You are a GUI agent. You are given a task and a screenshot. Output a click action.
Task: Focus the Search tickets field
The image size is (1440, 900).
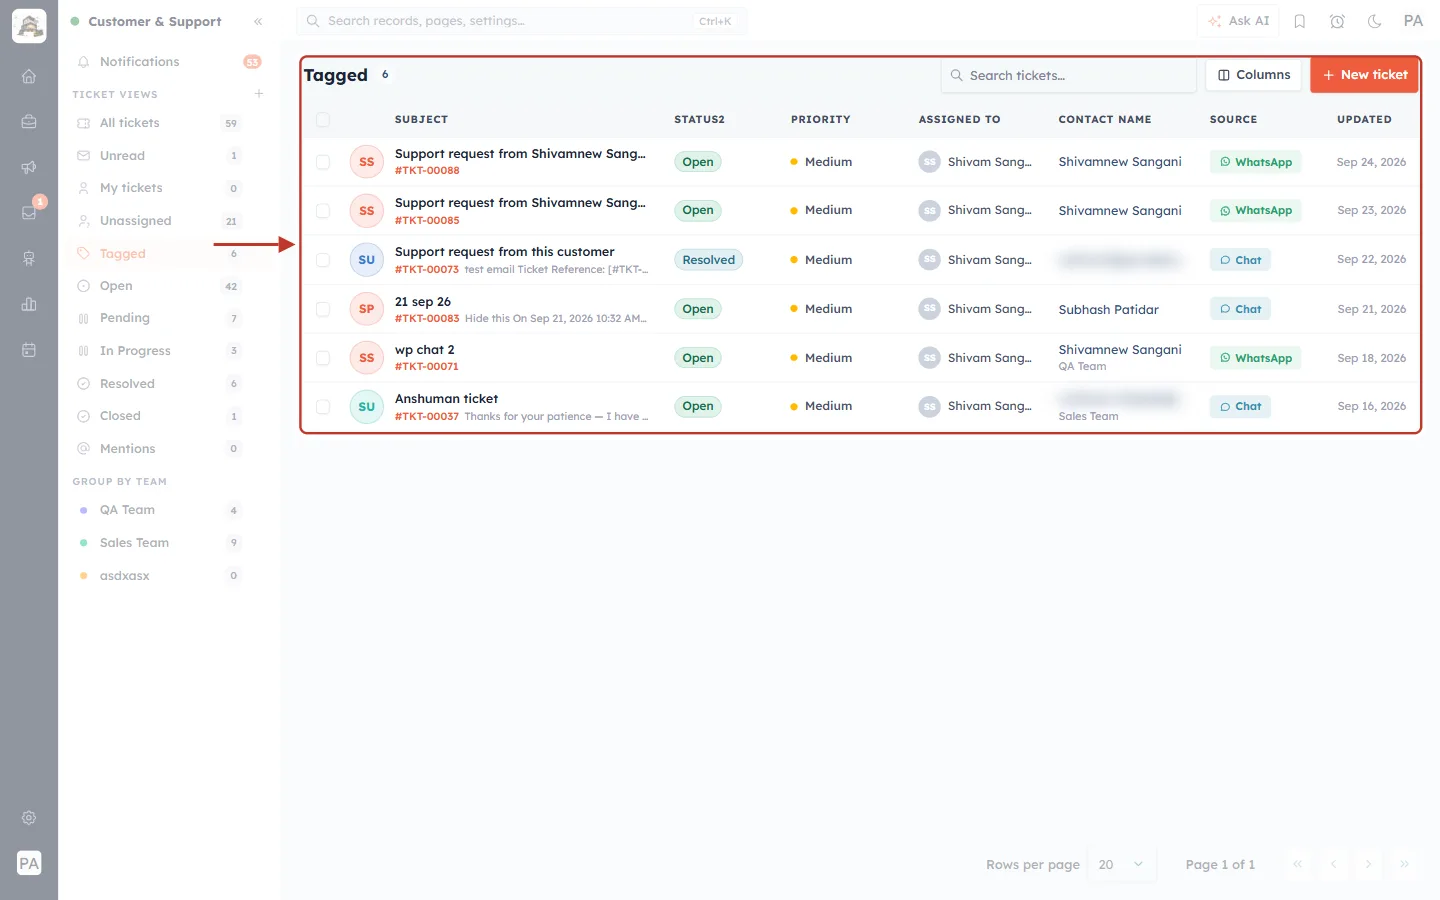[1069, 75]
